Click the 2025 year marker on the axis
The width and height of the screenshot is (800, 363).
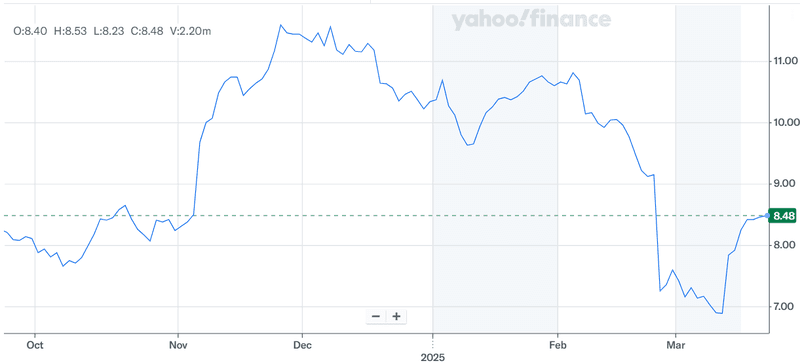point(433,357)
